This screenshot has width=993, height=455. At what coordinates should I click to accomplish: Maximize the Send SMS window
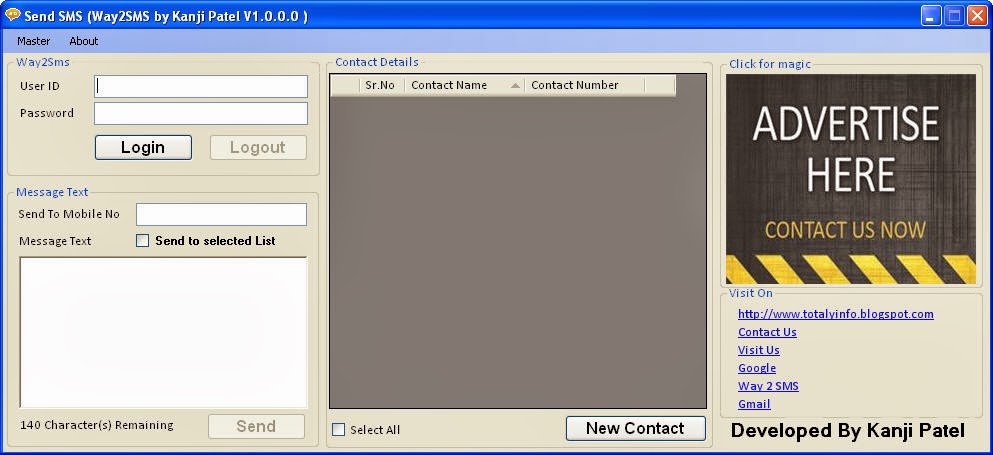(x=954, y=16)
